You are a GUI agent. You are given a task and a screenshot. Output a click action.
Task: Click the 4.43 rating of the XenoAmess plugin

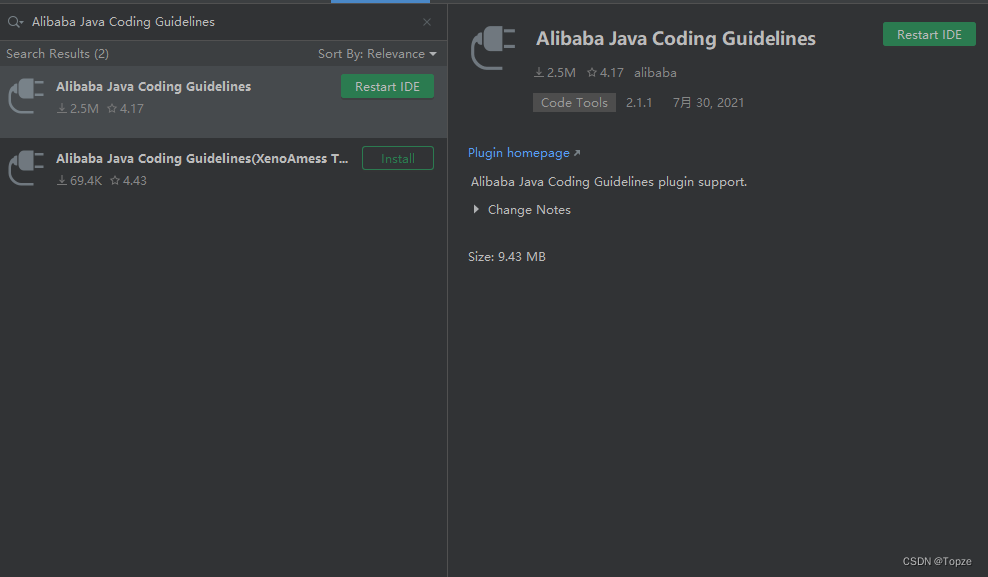point(129,181)
